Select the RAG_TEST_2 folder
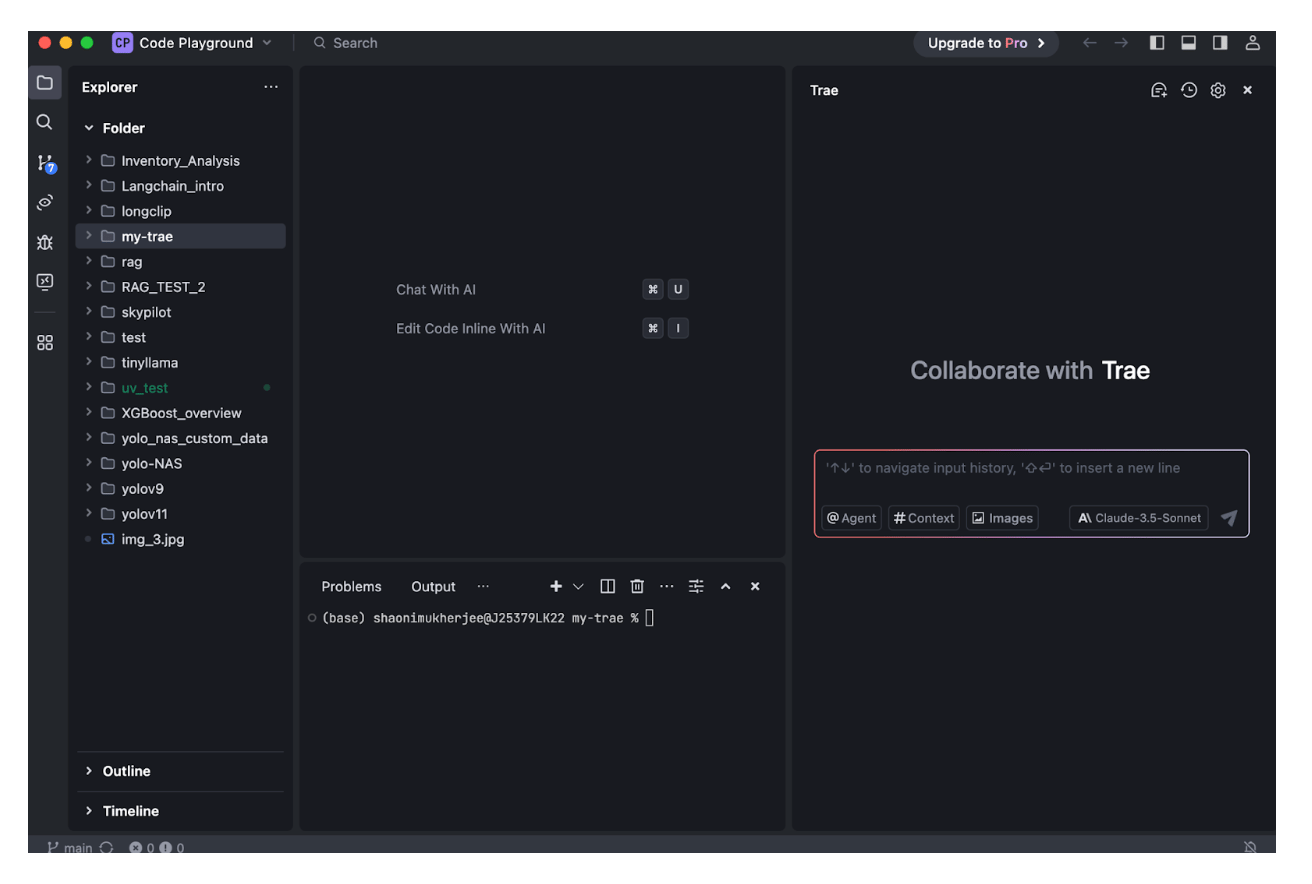 pos(180,287)
